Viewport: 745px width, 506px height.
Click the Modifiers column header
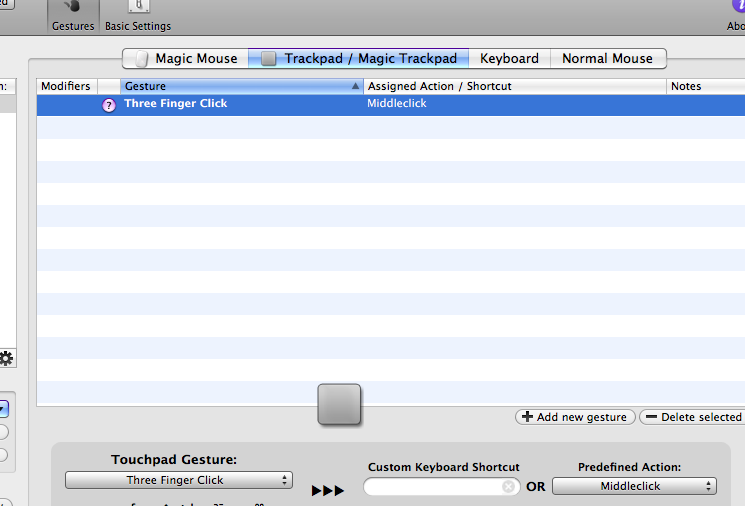(x=67, y=86)
